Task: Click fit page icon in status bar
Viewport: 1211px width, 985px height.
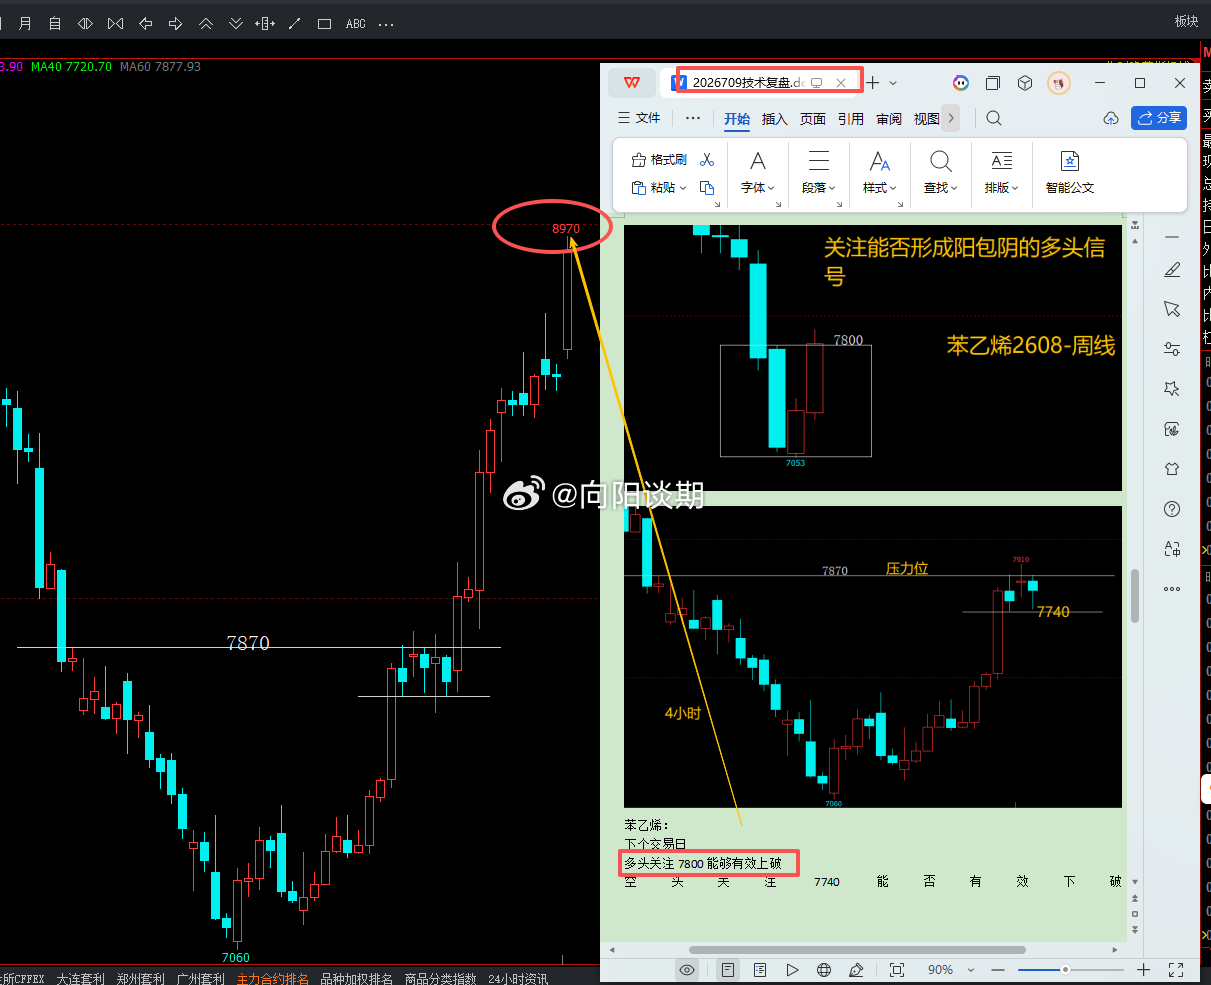Action: 897,970
